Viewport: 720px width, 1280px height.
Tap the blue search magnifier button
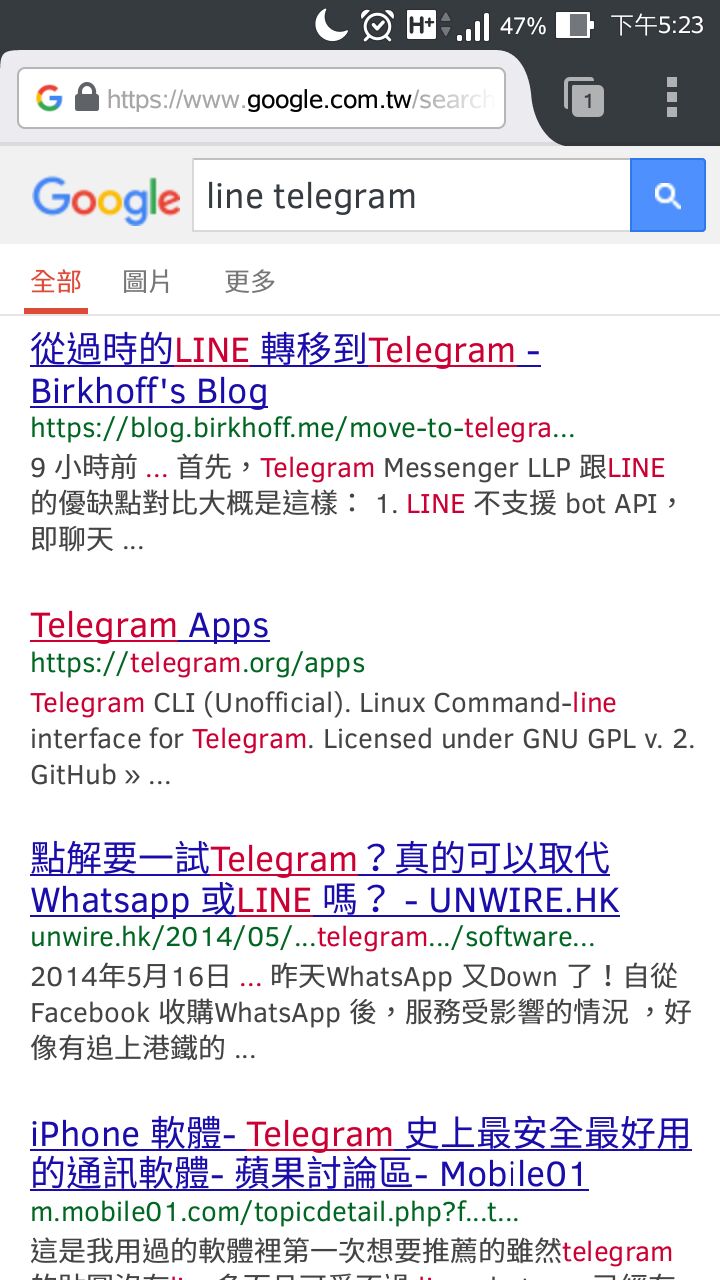tap(668, 195)
